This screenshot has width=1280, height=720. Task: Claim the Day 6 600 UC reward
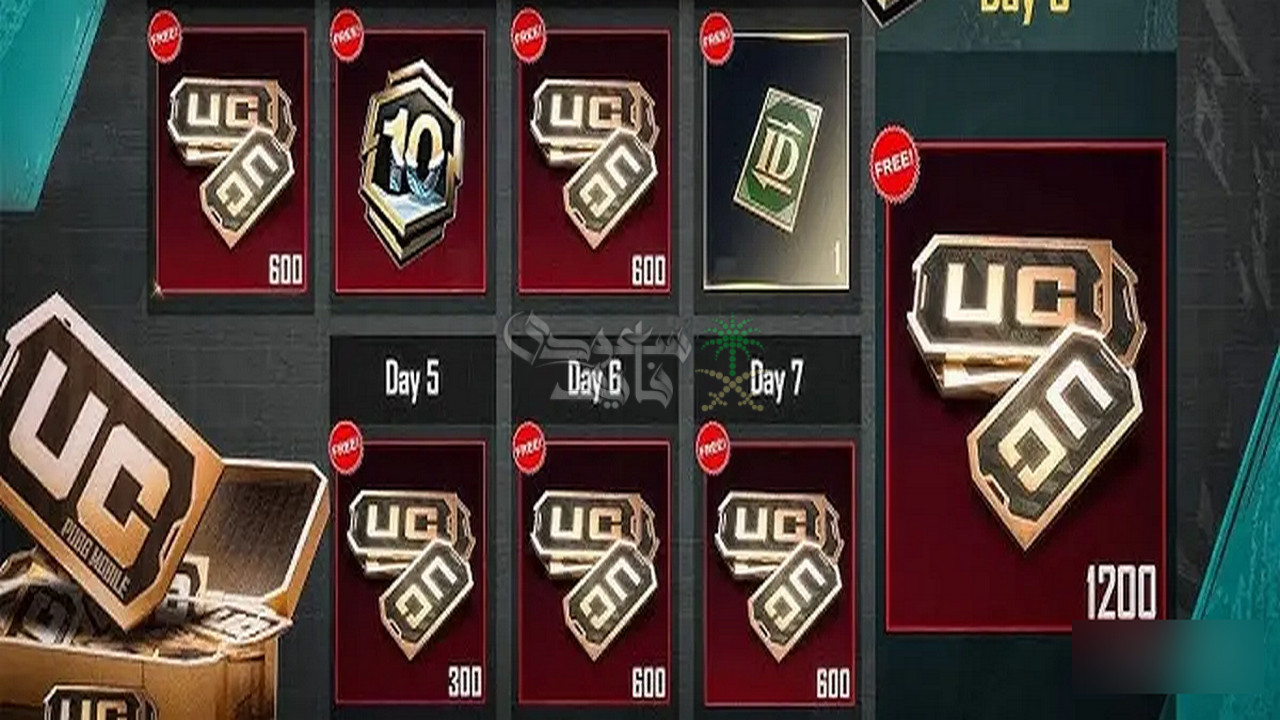point(594,572)
